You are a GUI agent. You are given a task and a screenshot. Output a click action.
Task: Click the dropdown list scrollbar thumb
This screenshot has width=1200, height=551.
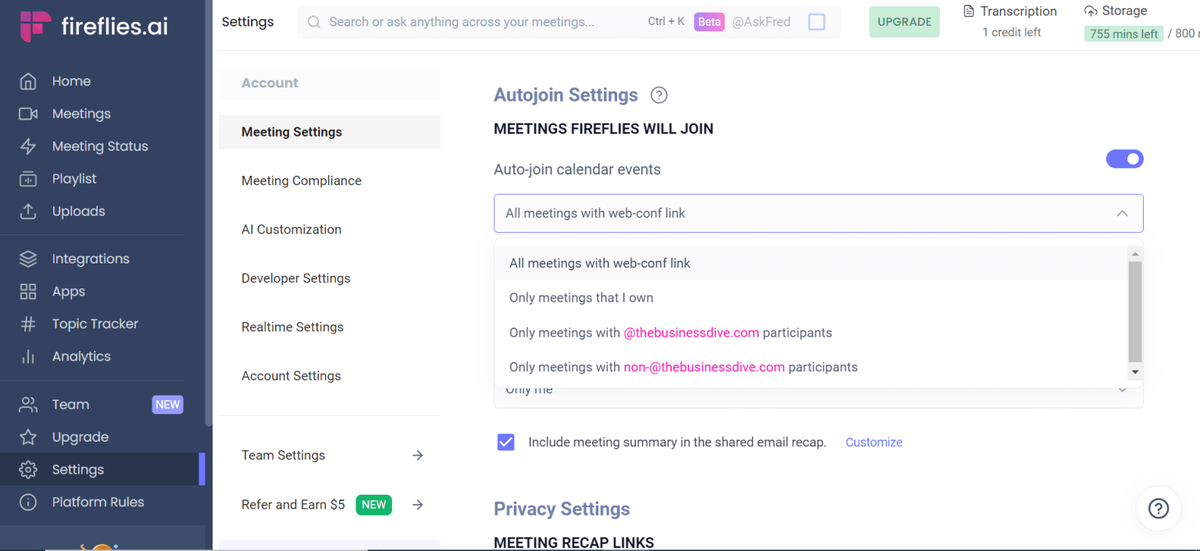click(x=1135, y=311)
